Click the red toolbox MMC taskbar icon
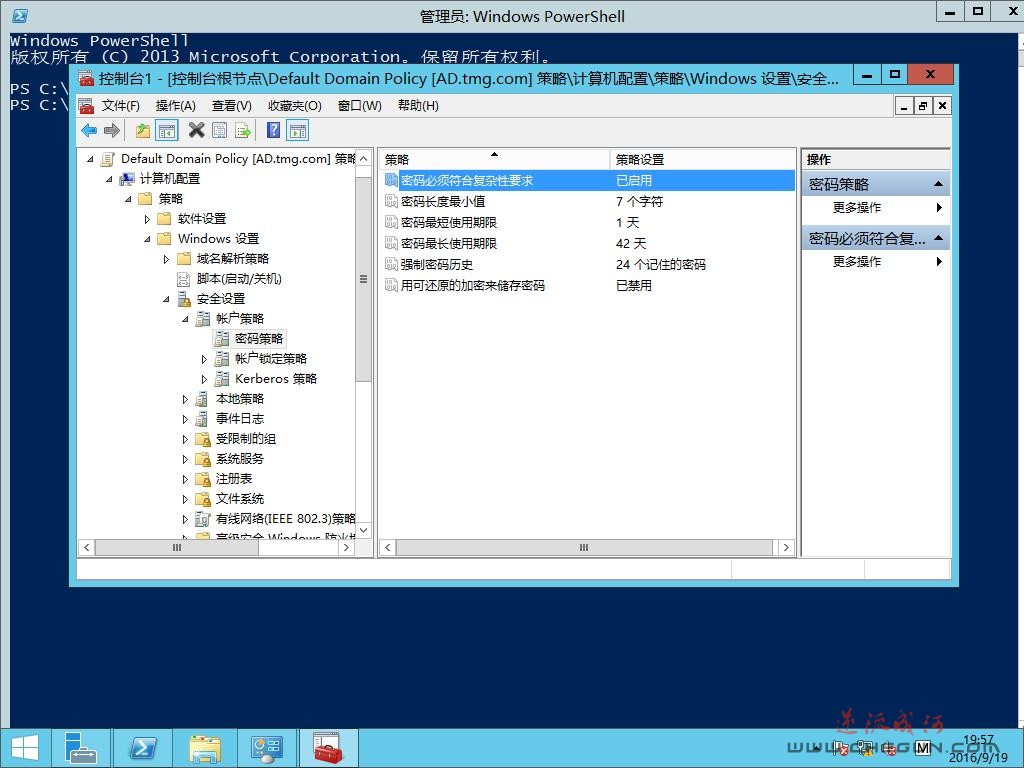1024x768 pixels. click(x=328, y=748)
